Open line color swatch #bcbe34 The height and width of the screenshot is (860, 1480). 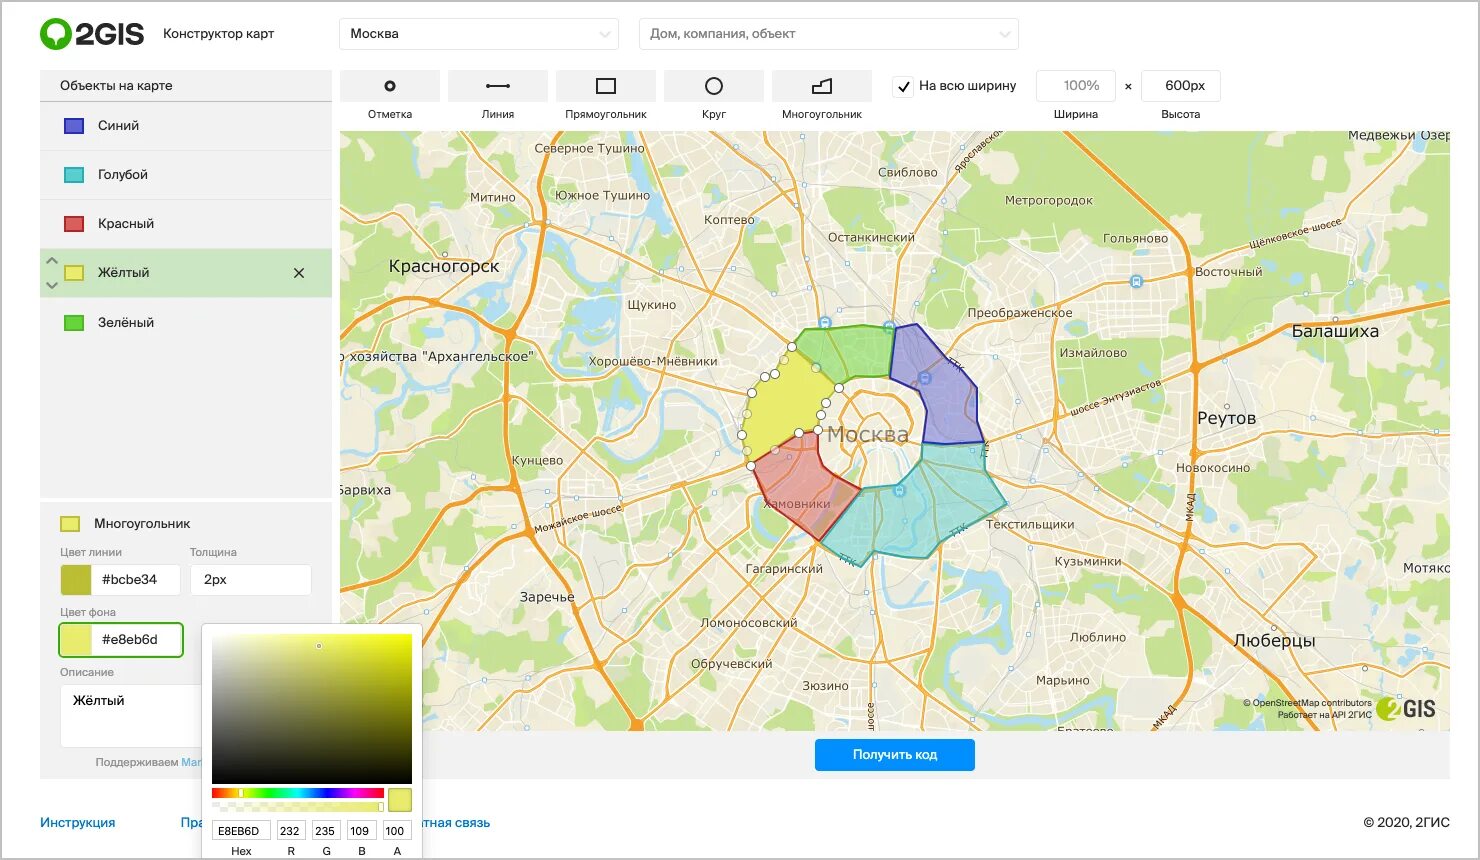point(76,580)
